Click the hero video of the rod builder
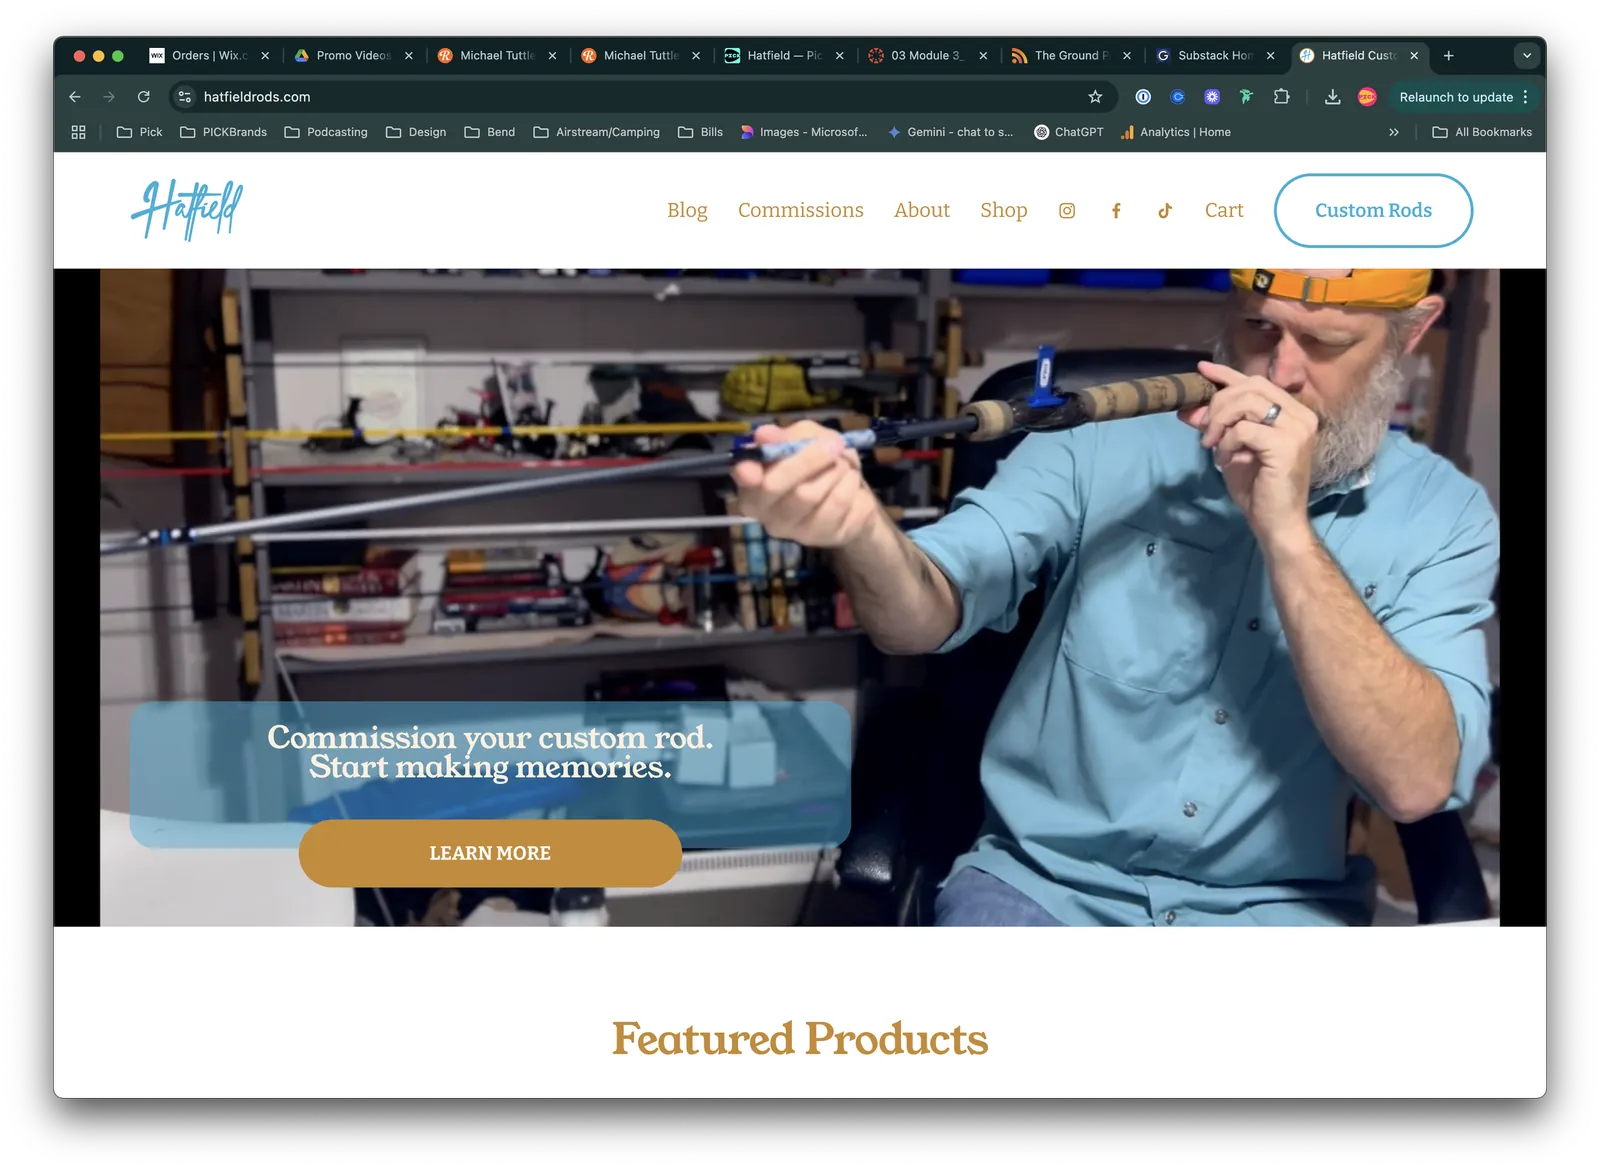This screenshot has height=1169, width=1600. tap(800, 597)
